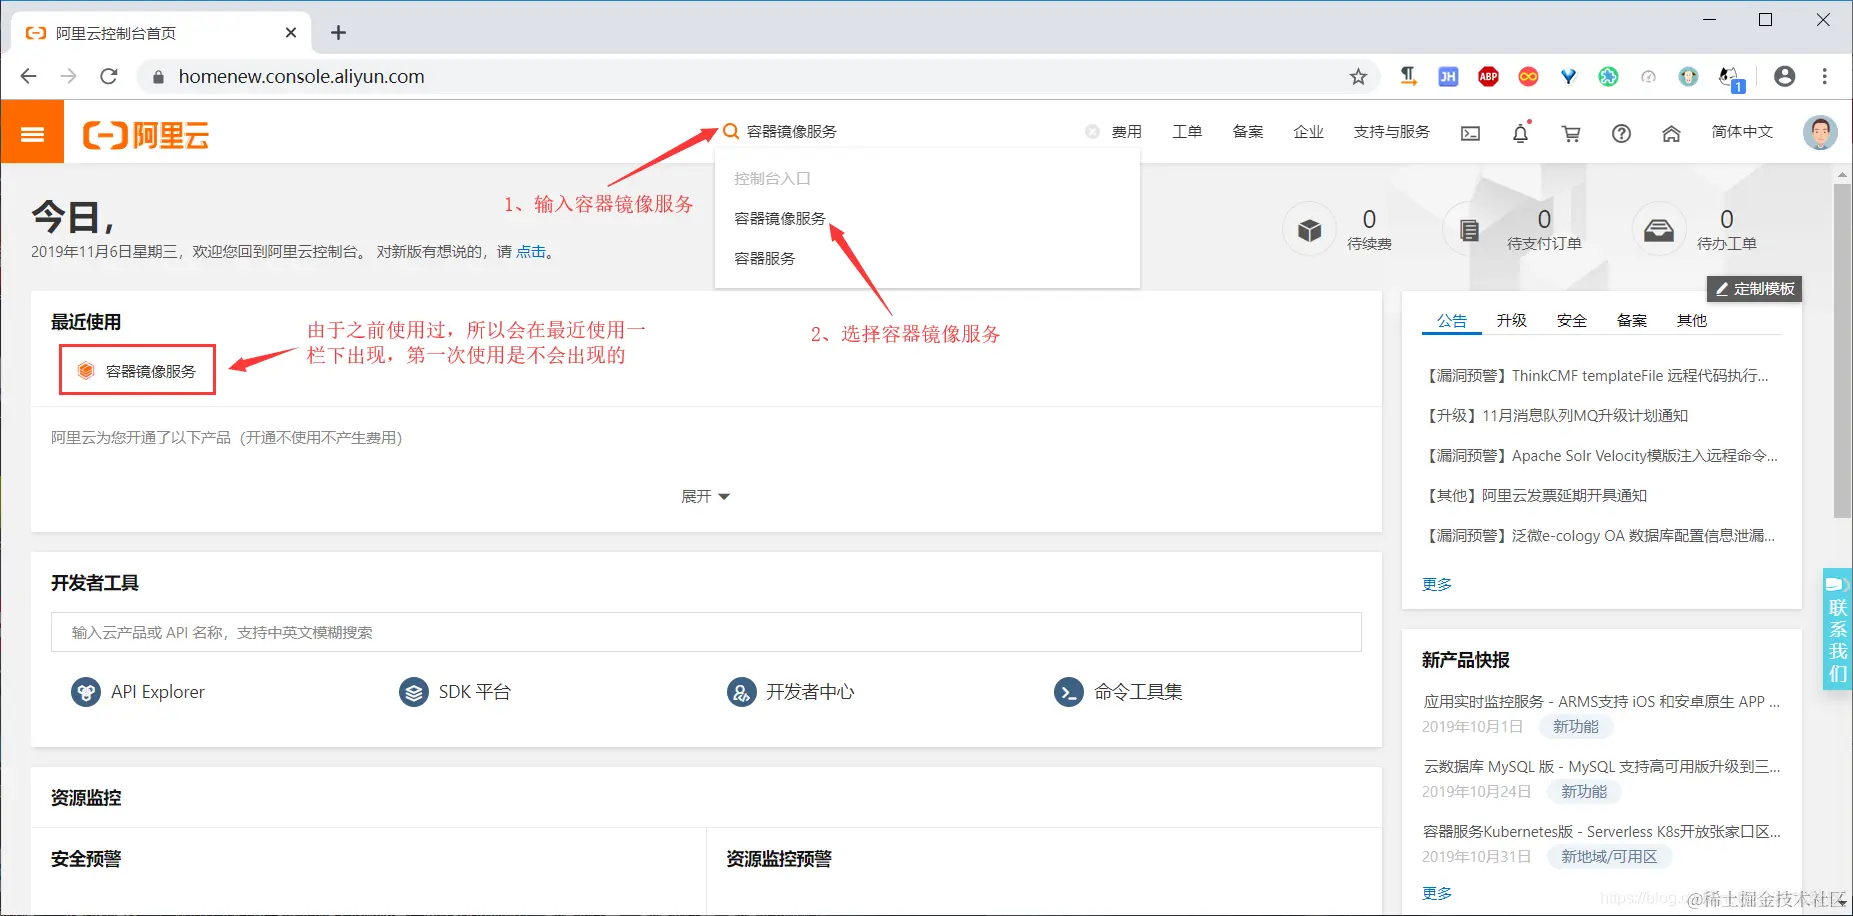The height and width of the screenshot is (916, 1853).
Task: Open 容器服务Kubernetes版 Serverless news
Action: point(1601,832)
